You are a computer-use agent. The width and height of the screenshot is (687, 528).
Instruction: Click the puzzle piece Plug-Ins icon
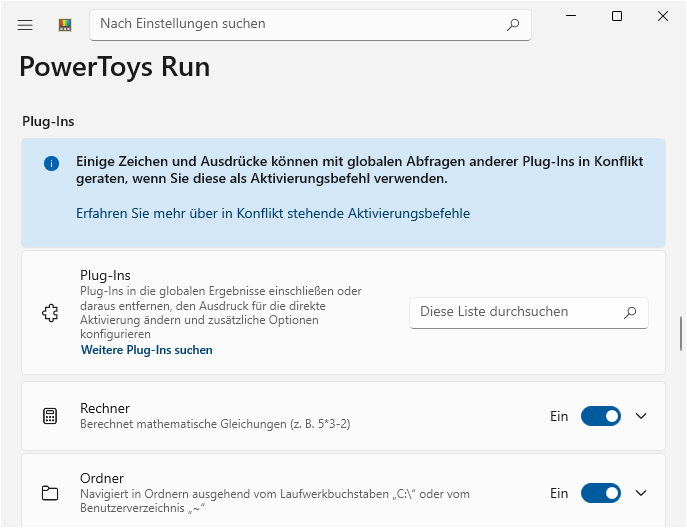[50, 313]
